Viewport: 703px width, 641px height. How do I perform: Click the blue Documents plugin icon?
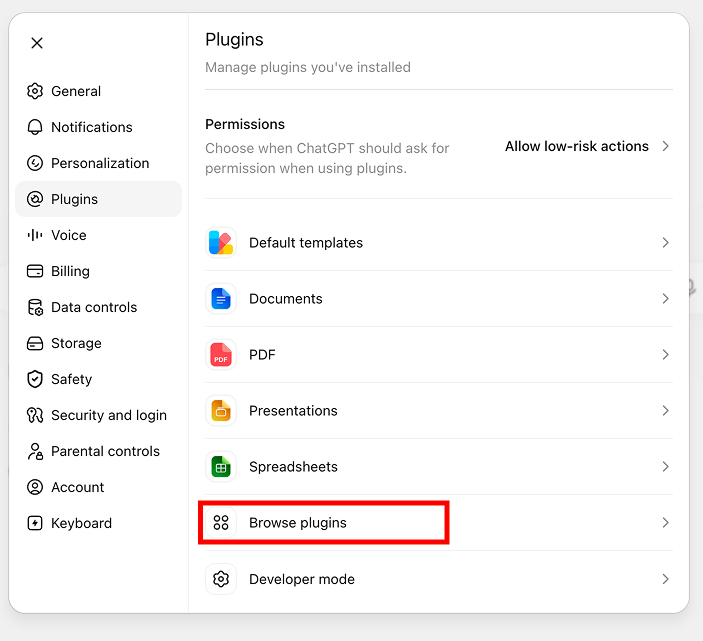click(221, 299)
